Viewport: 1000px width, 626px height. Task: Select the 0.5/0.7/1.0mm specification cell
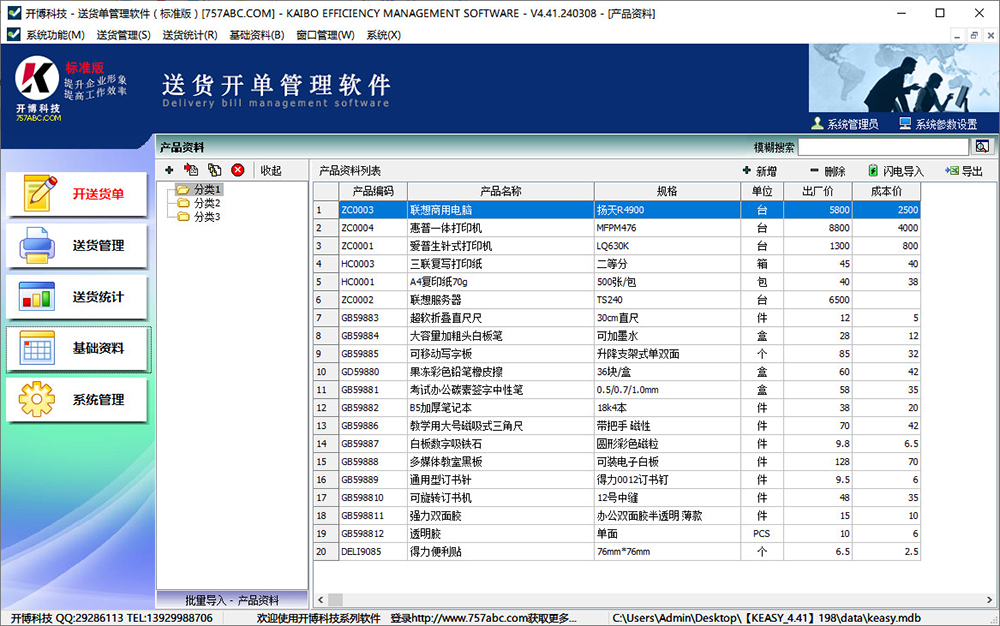tap(667, 389)
